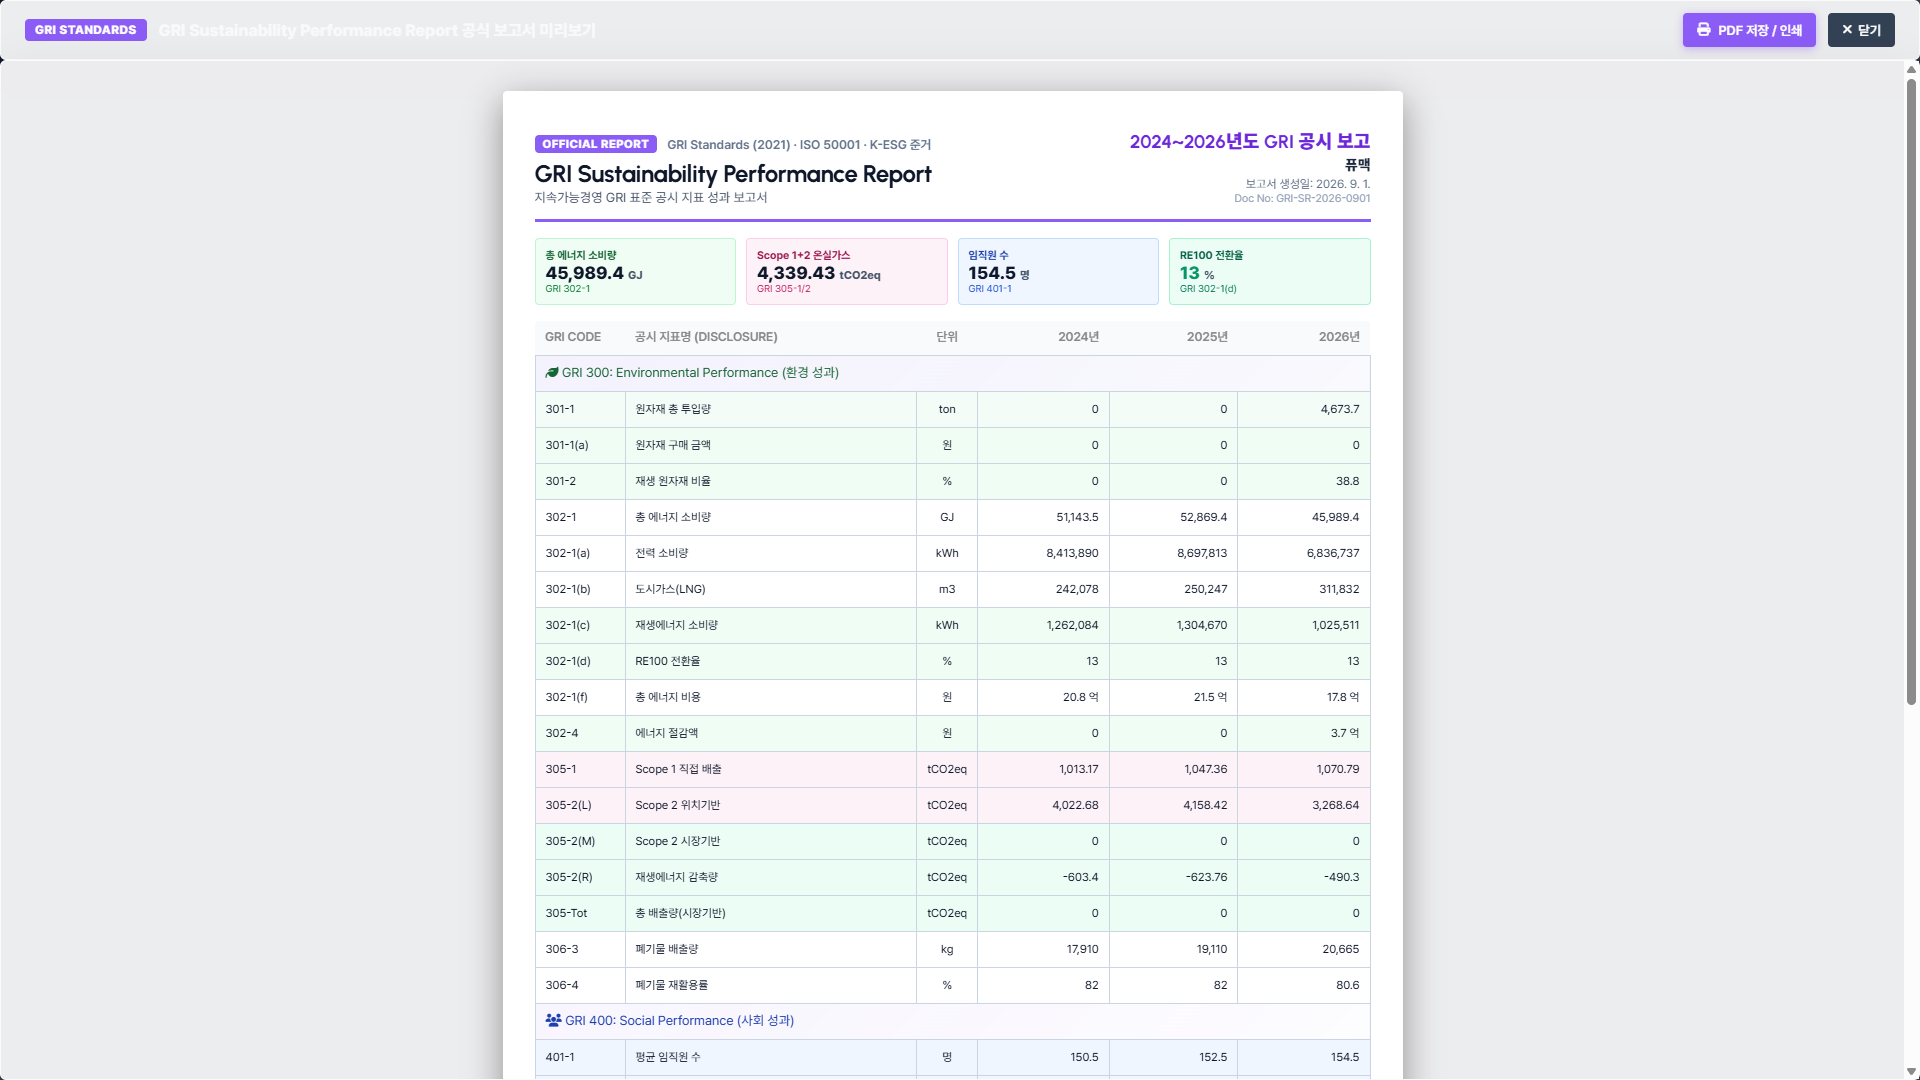Click the 재생 원자재 비율 row label
Image resolution: width=1920 pixels, height=1080 pixels.
[673, 481]
